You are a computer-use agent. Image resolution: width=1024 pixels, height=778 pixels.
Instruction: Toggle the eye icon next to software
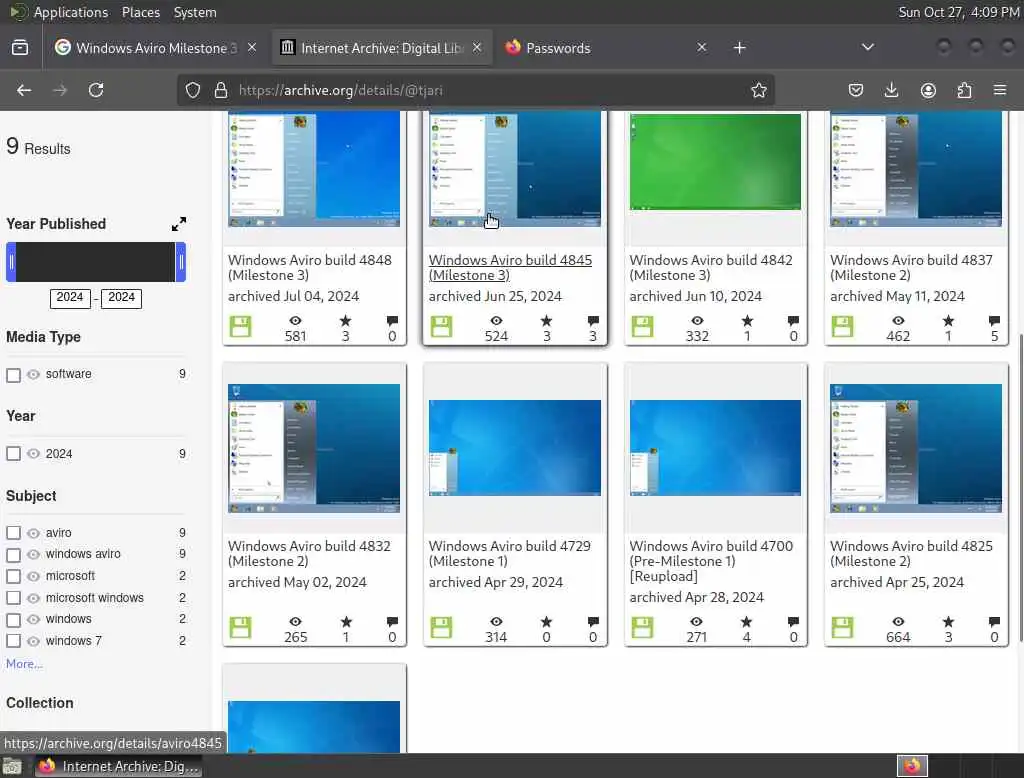33,374
